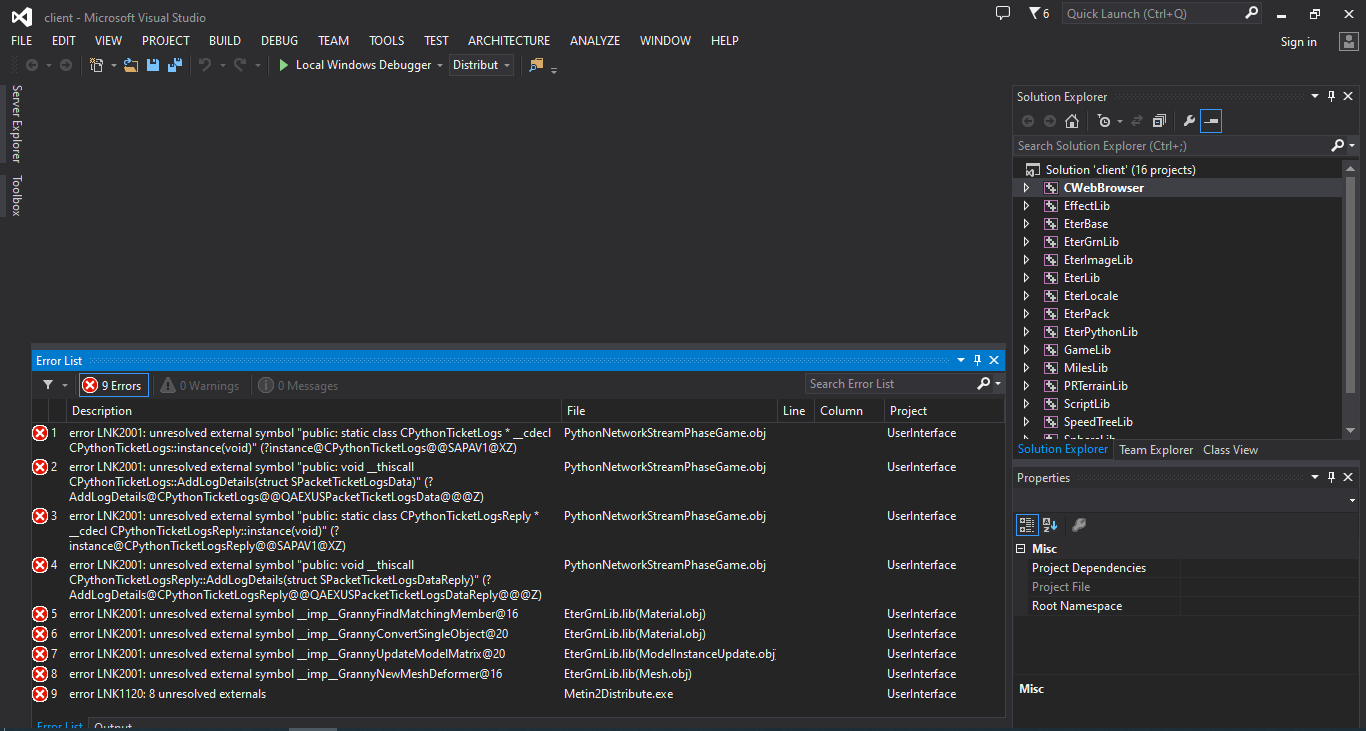Open the ARCHITECTURE menu

tap(509, 41)
